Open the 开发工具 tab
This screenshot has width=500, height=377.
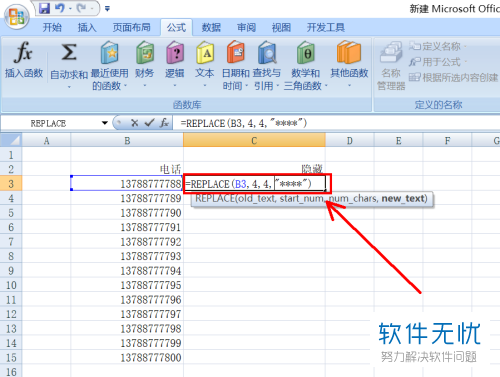click(326, 27)
